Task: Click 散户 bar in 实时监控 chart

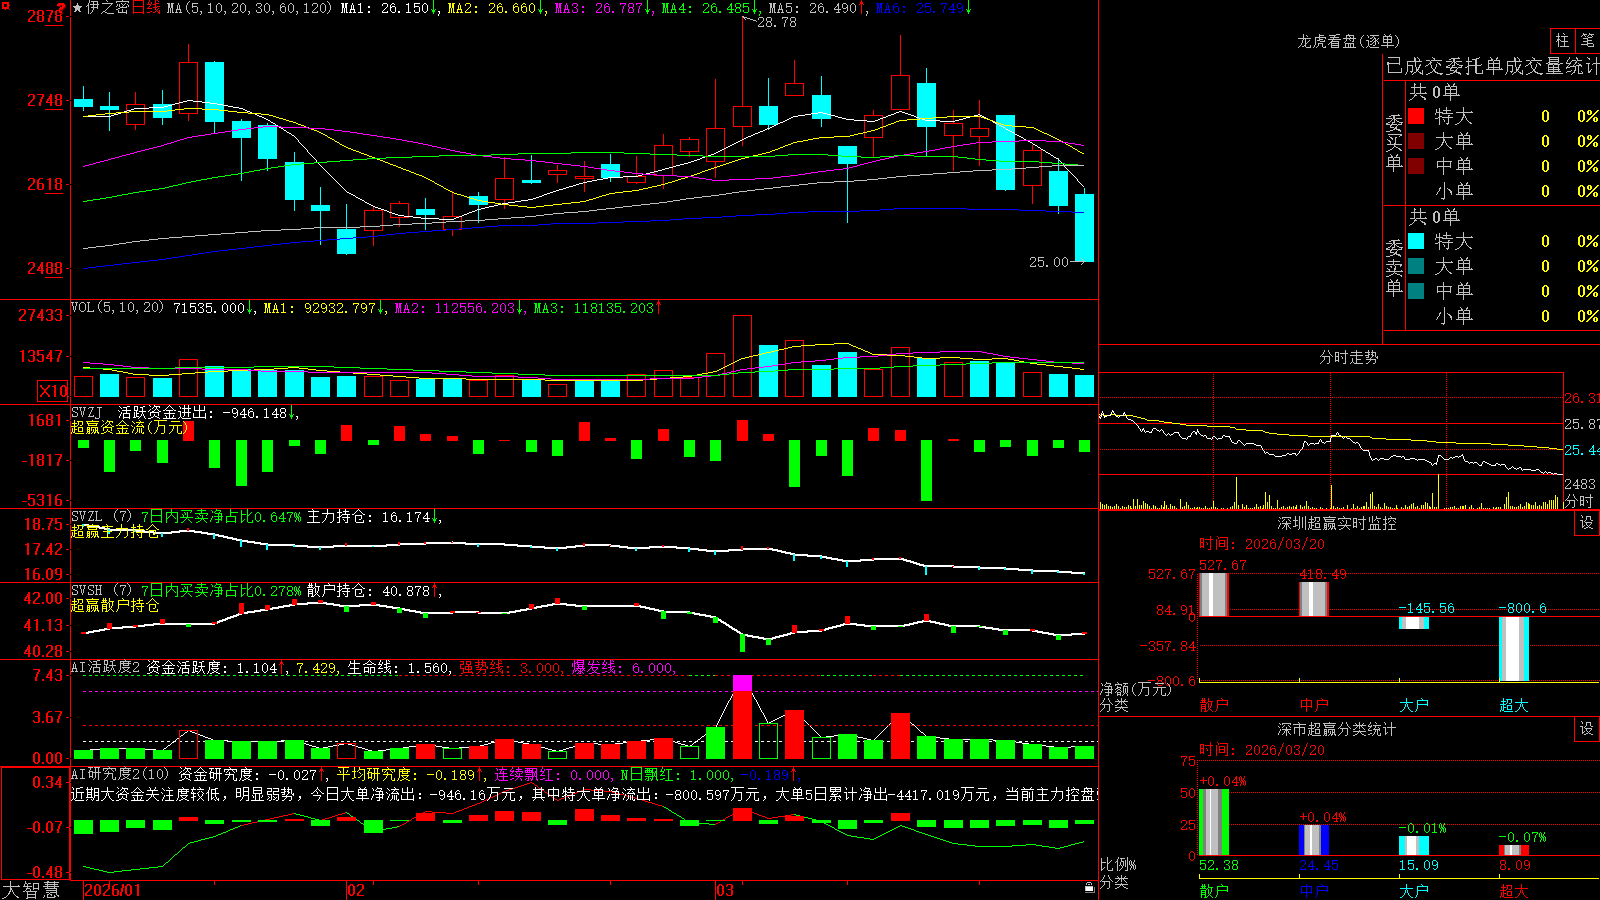Action: click(x=1213, y=594)
